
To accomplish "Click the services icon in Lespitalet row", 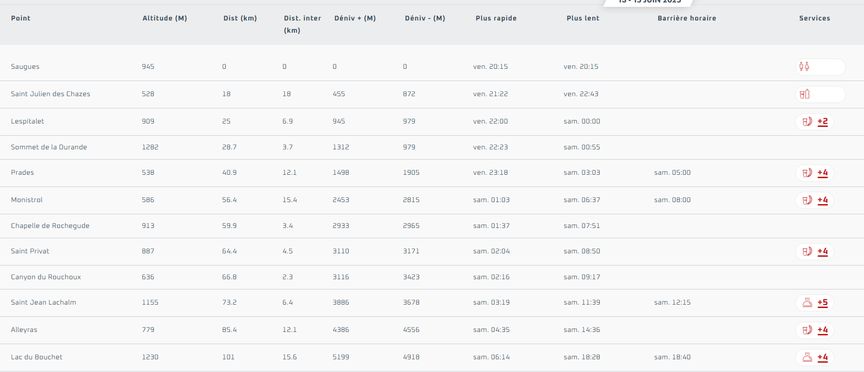I will click(x=807, y=122).
